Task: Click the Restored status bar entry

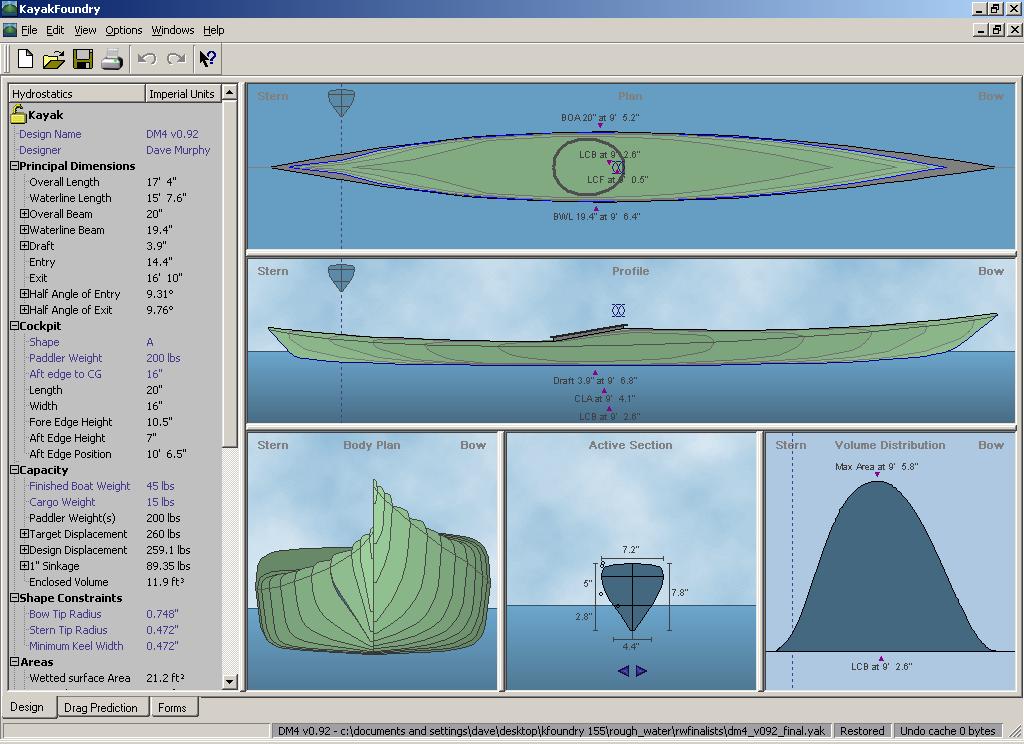Action: coord(862,731)
